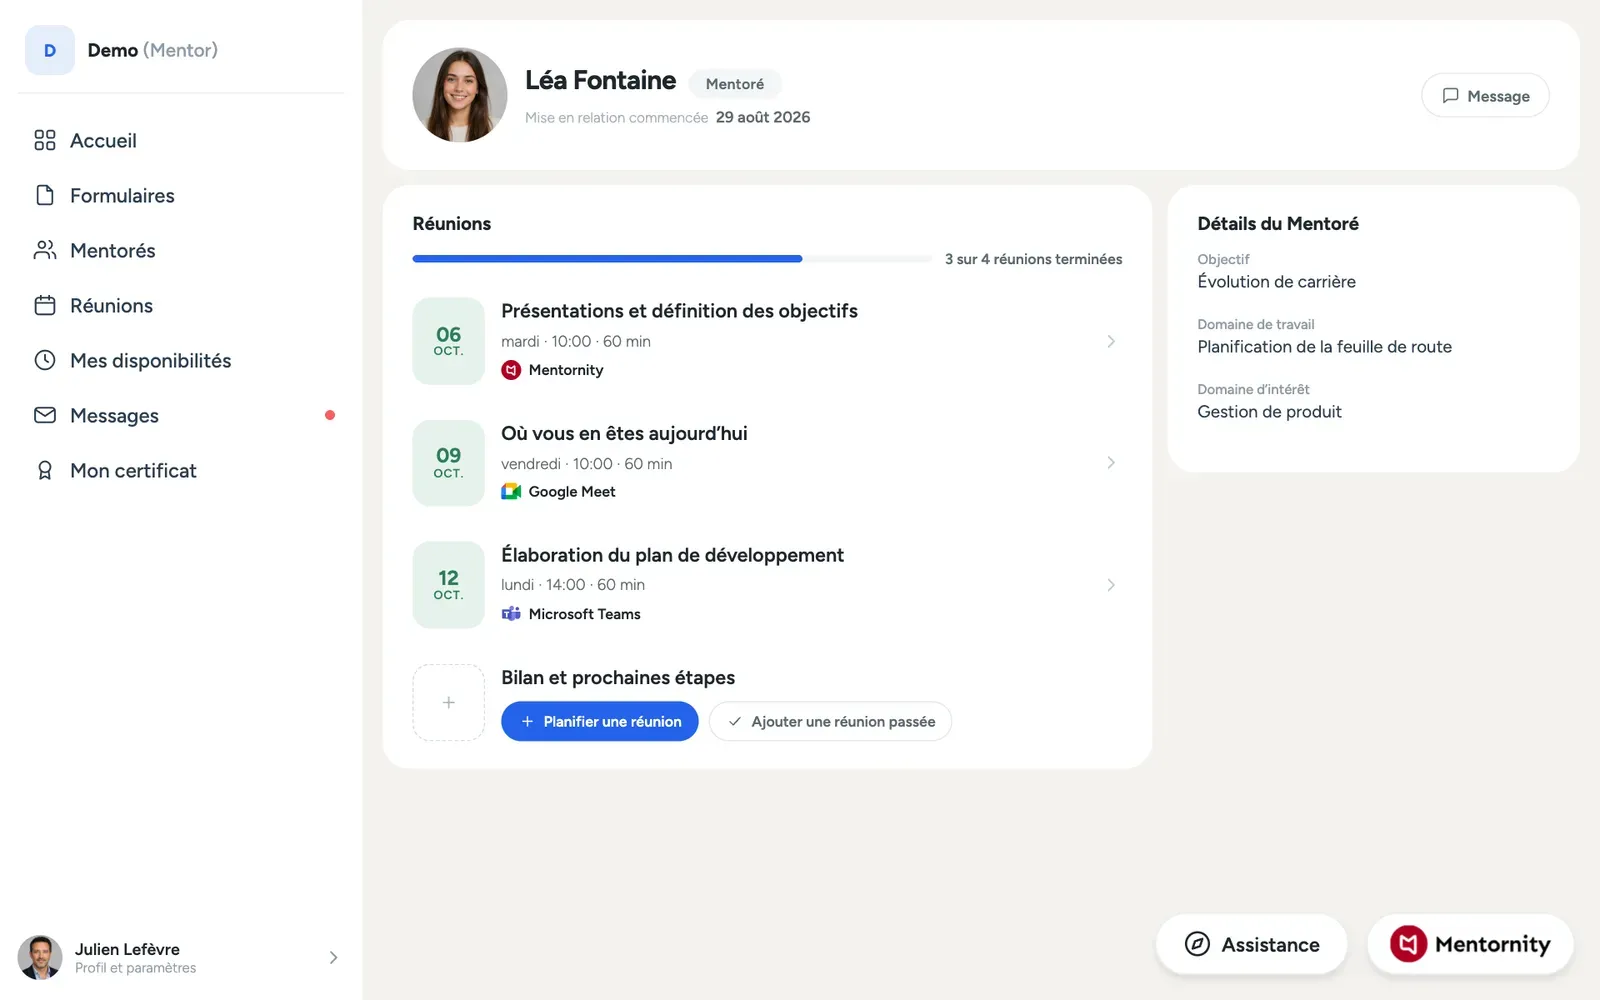Screen dimensions: 1600x1000
Task: Click the Accueil grid icon
Action: click(x=45, y=140)
